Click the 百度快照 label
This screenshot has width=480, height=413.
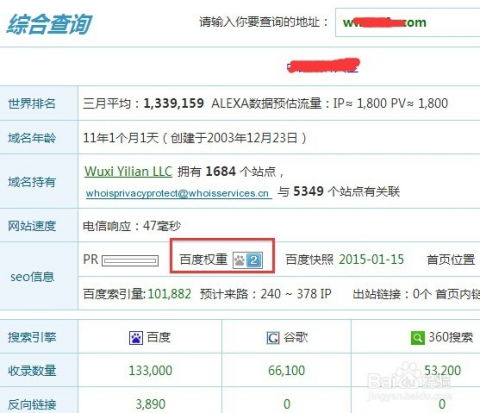point(309,260)
